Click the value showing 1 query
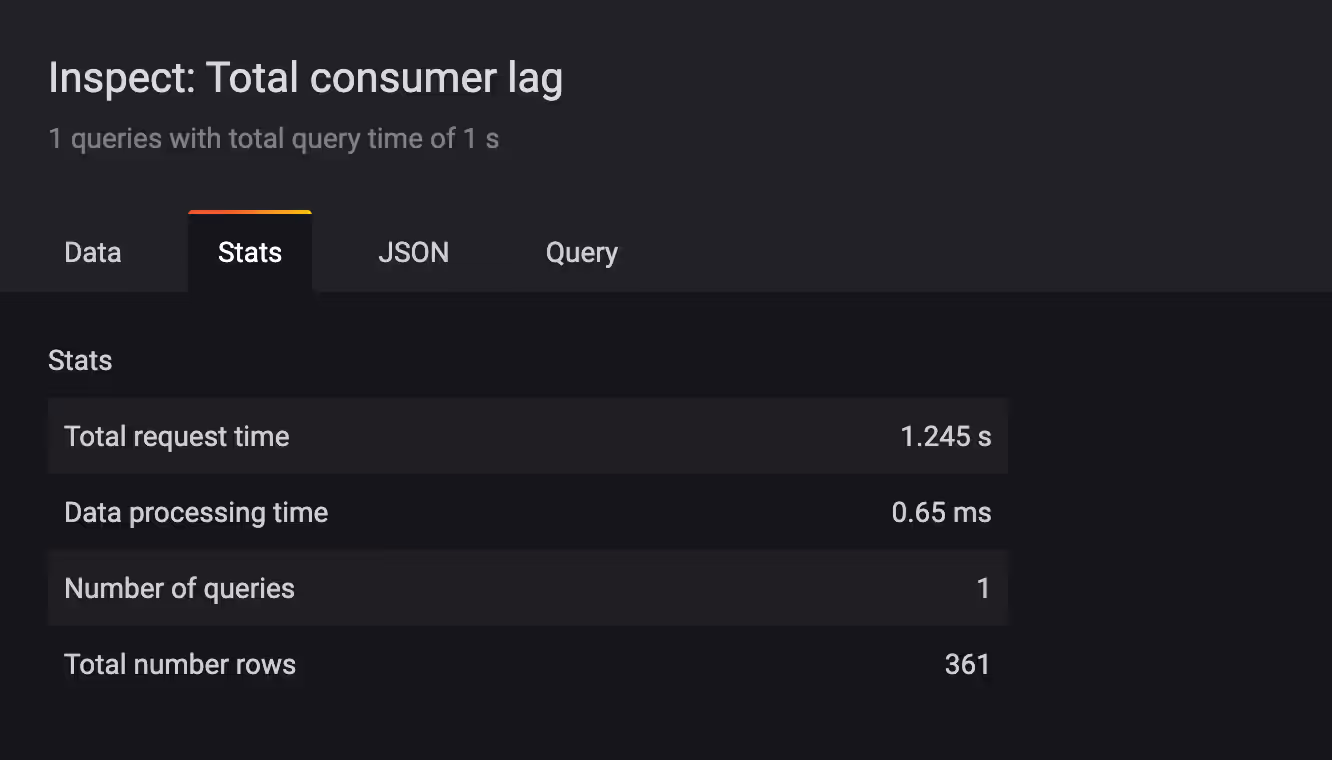This screenshot has width=1332, height=760. point(983,588)
